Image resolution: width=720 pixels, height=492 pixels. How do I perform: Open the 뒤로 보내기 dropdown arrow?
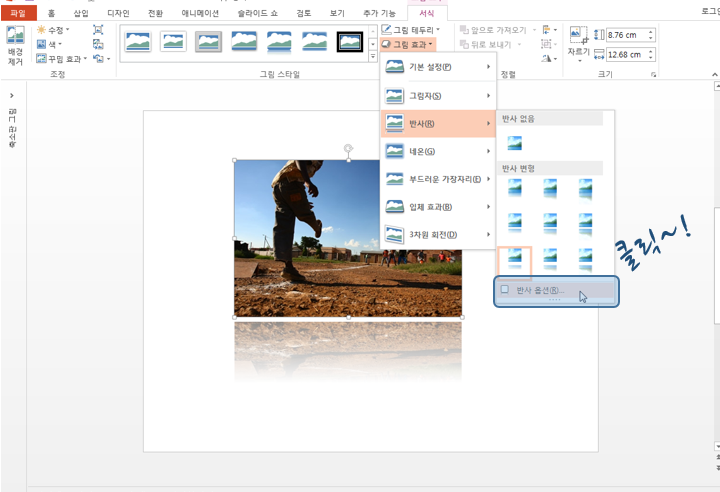[519, 44]
